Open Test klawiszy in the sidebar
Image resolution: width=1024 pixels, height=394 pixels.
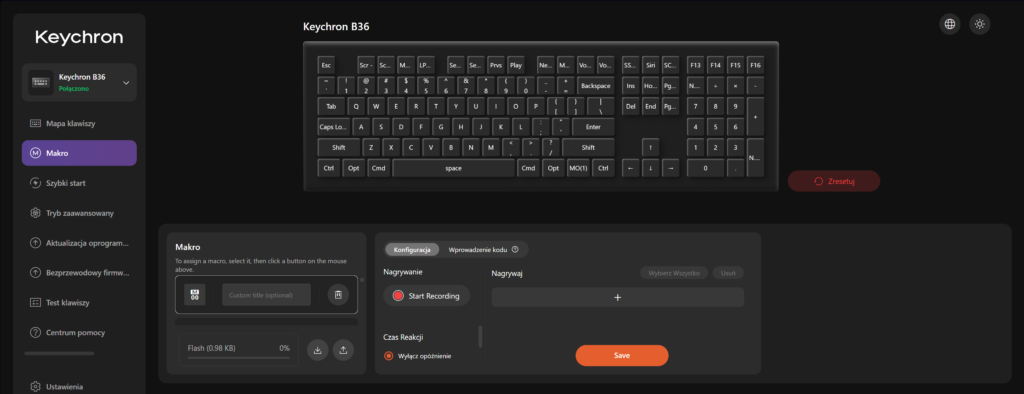[79, 303]
